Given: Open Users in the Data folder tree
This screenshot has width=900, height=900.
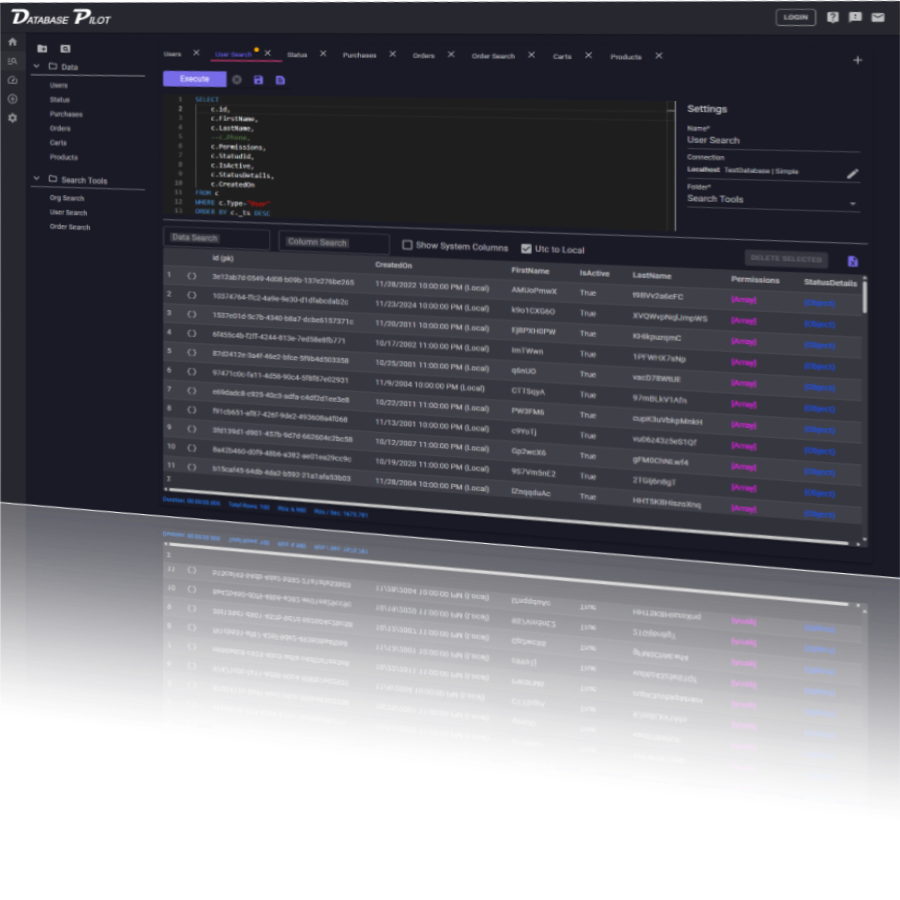Looking at the screenshot, I should point(59,86).
